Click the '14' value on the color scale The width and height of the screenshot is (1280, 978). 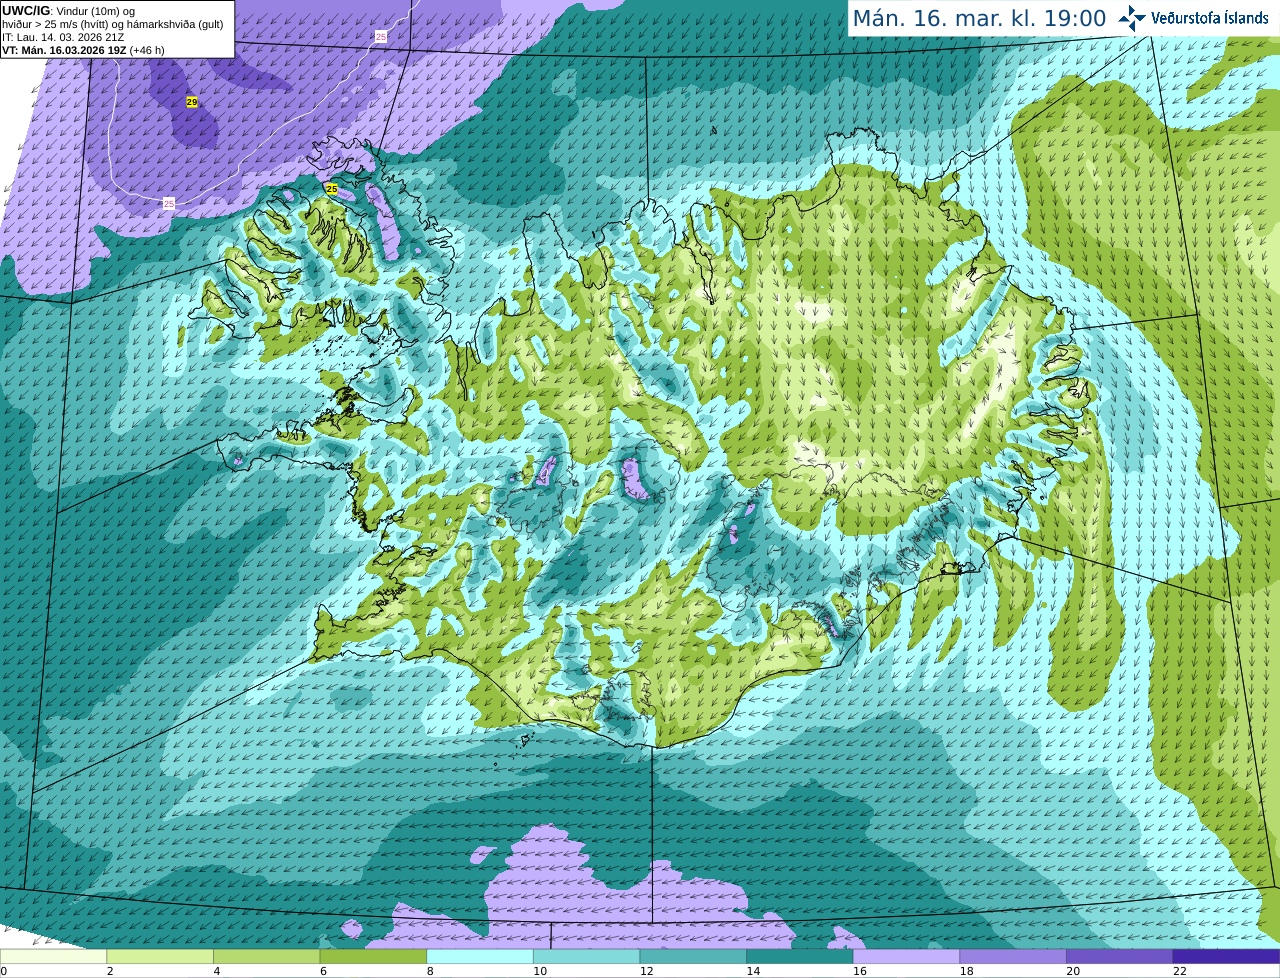pos(752,971)
